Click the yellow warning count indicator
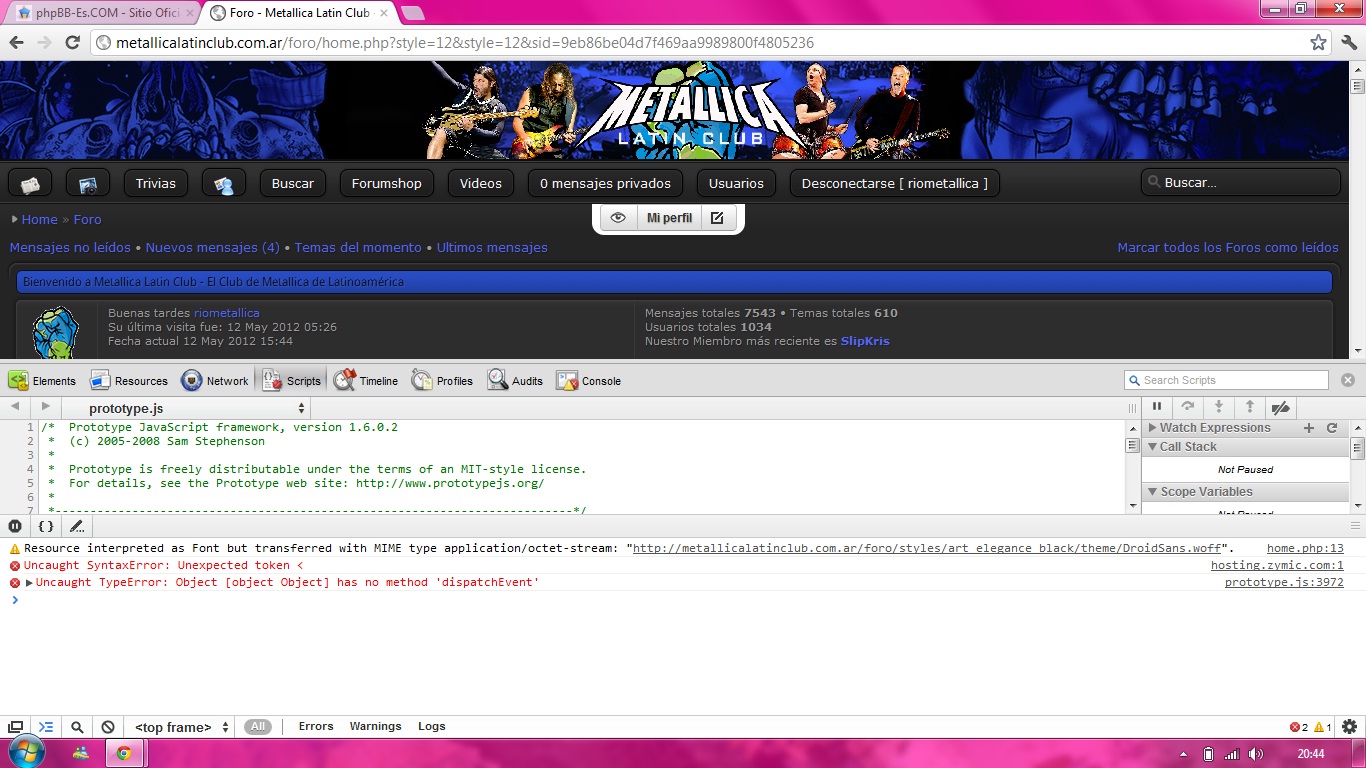The width and height of the screenshot is (1366, 768). (1322, 727)
